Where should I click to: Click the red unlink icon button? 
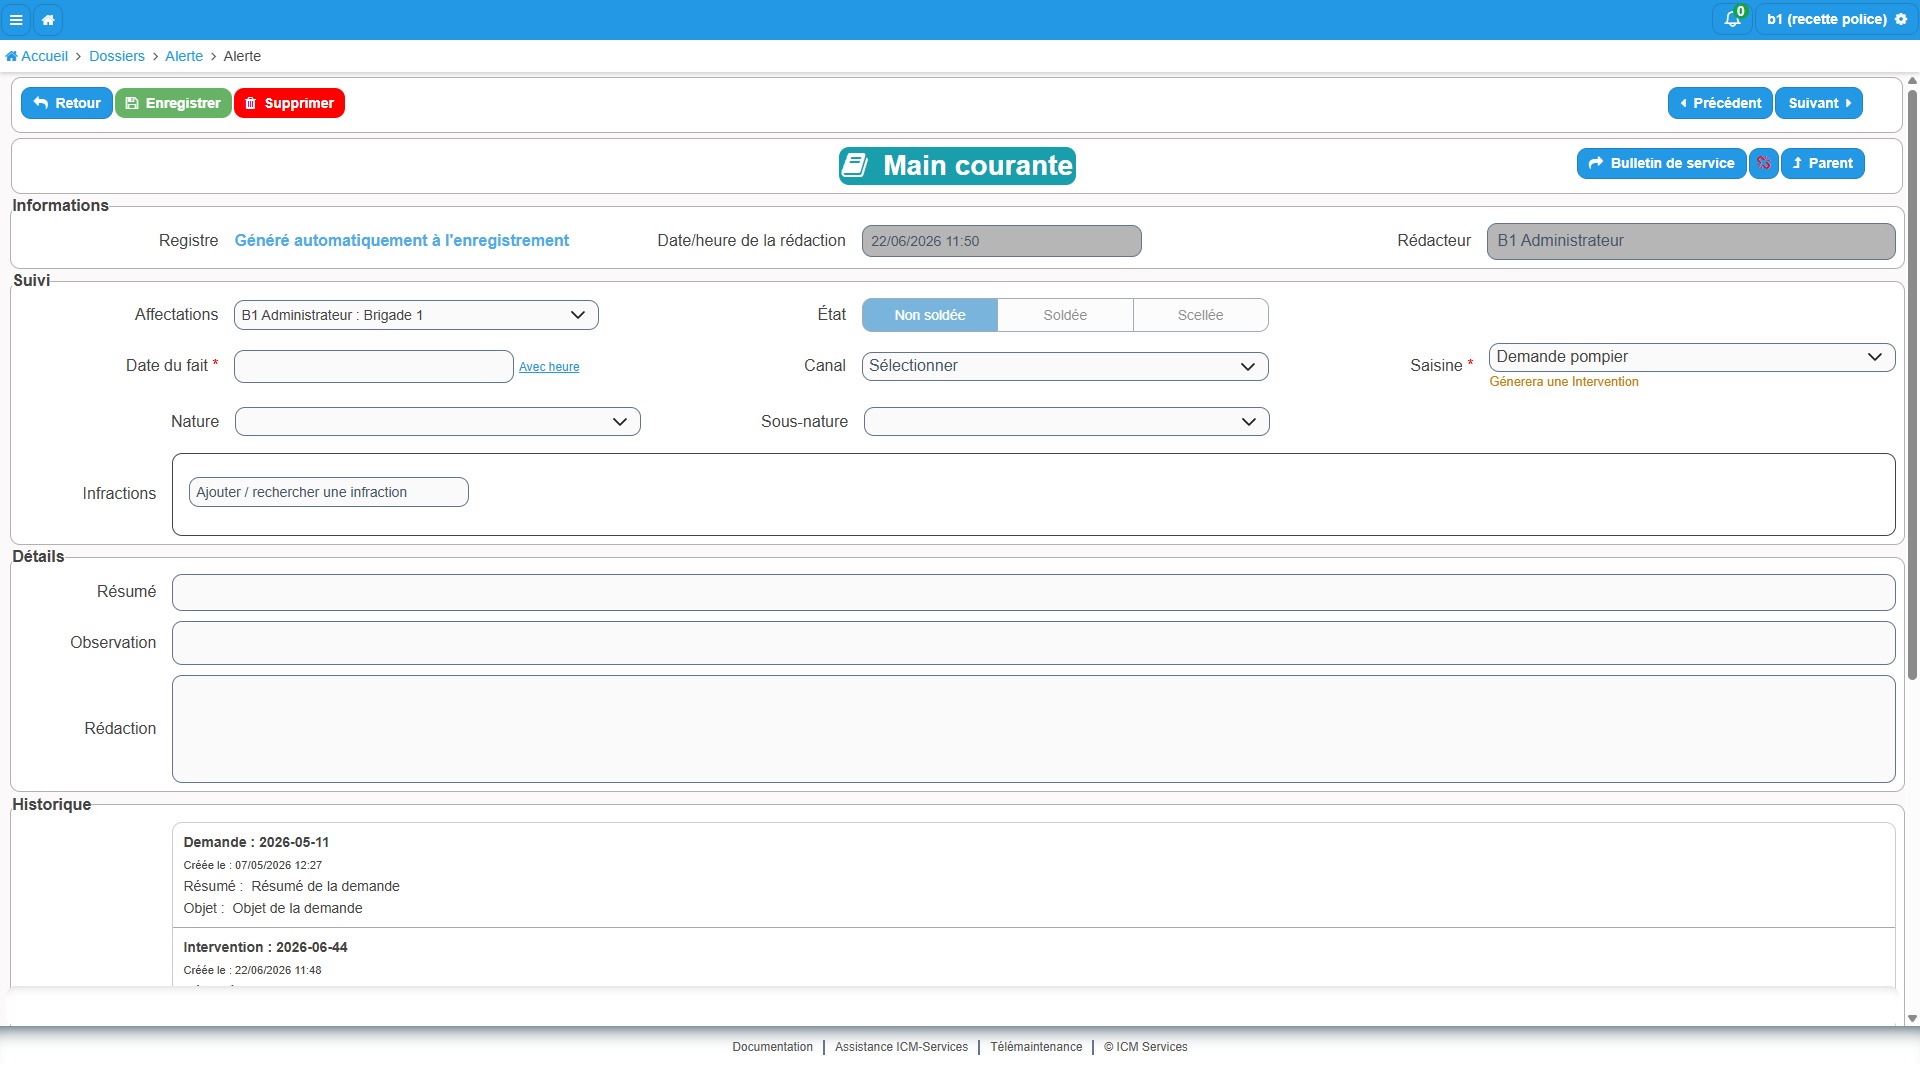click(x=1764, y=163)
